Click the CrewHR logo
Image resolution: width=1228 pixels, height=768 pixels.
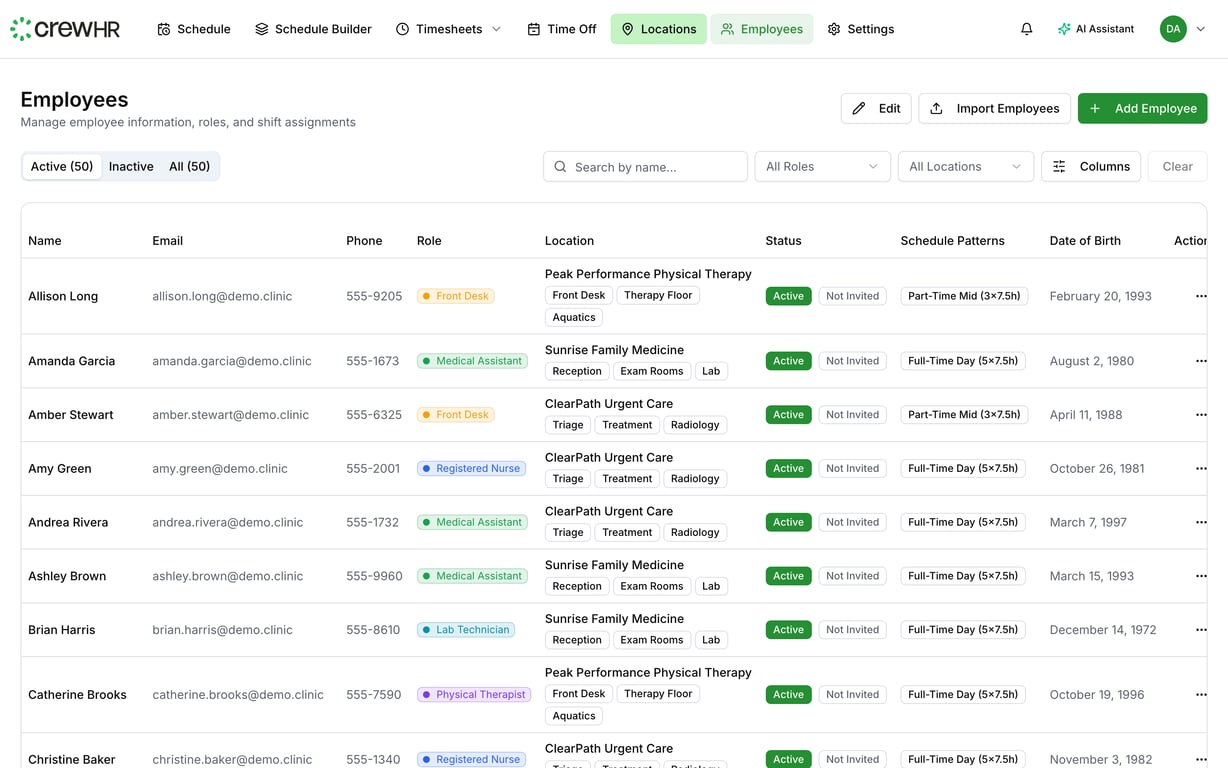[x=65, y=29]
